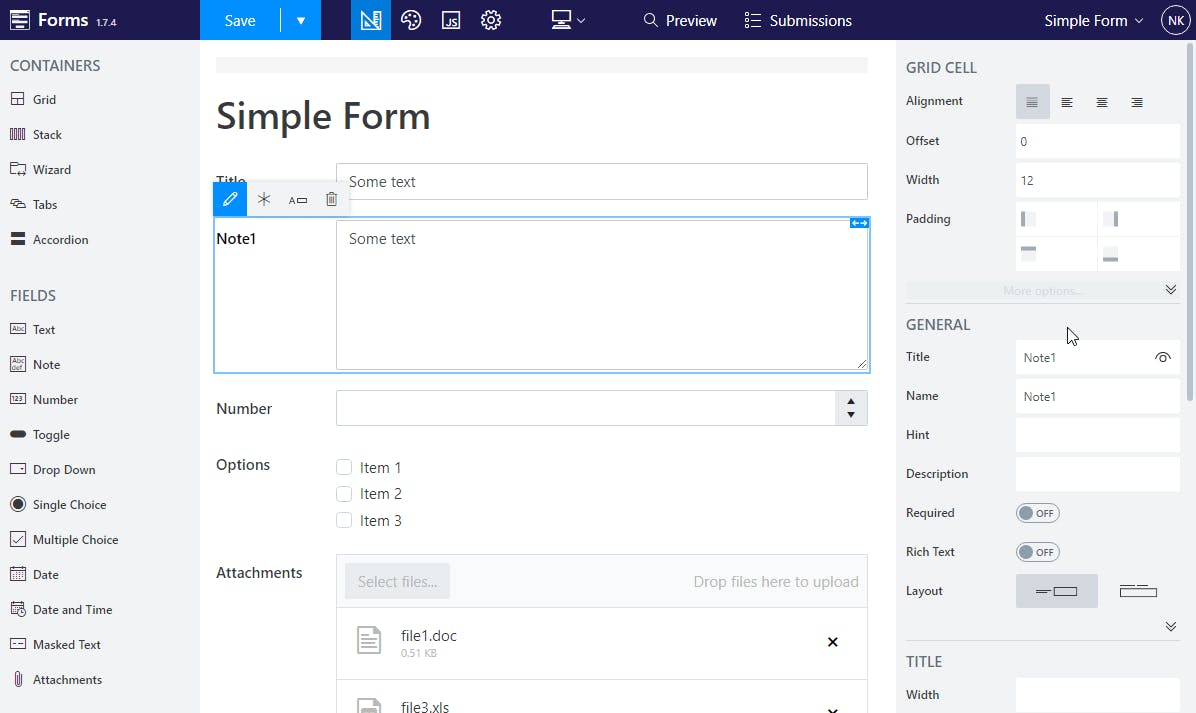The width and height of the screenshot is (1196, 713).
Task: Open the JavaScript editor
Action: click(451, 19)
